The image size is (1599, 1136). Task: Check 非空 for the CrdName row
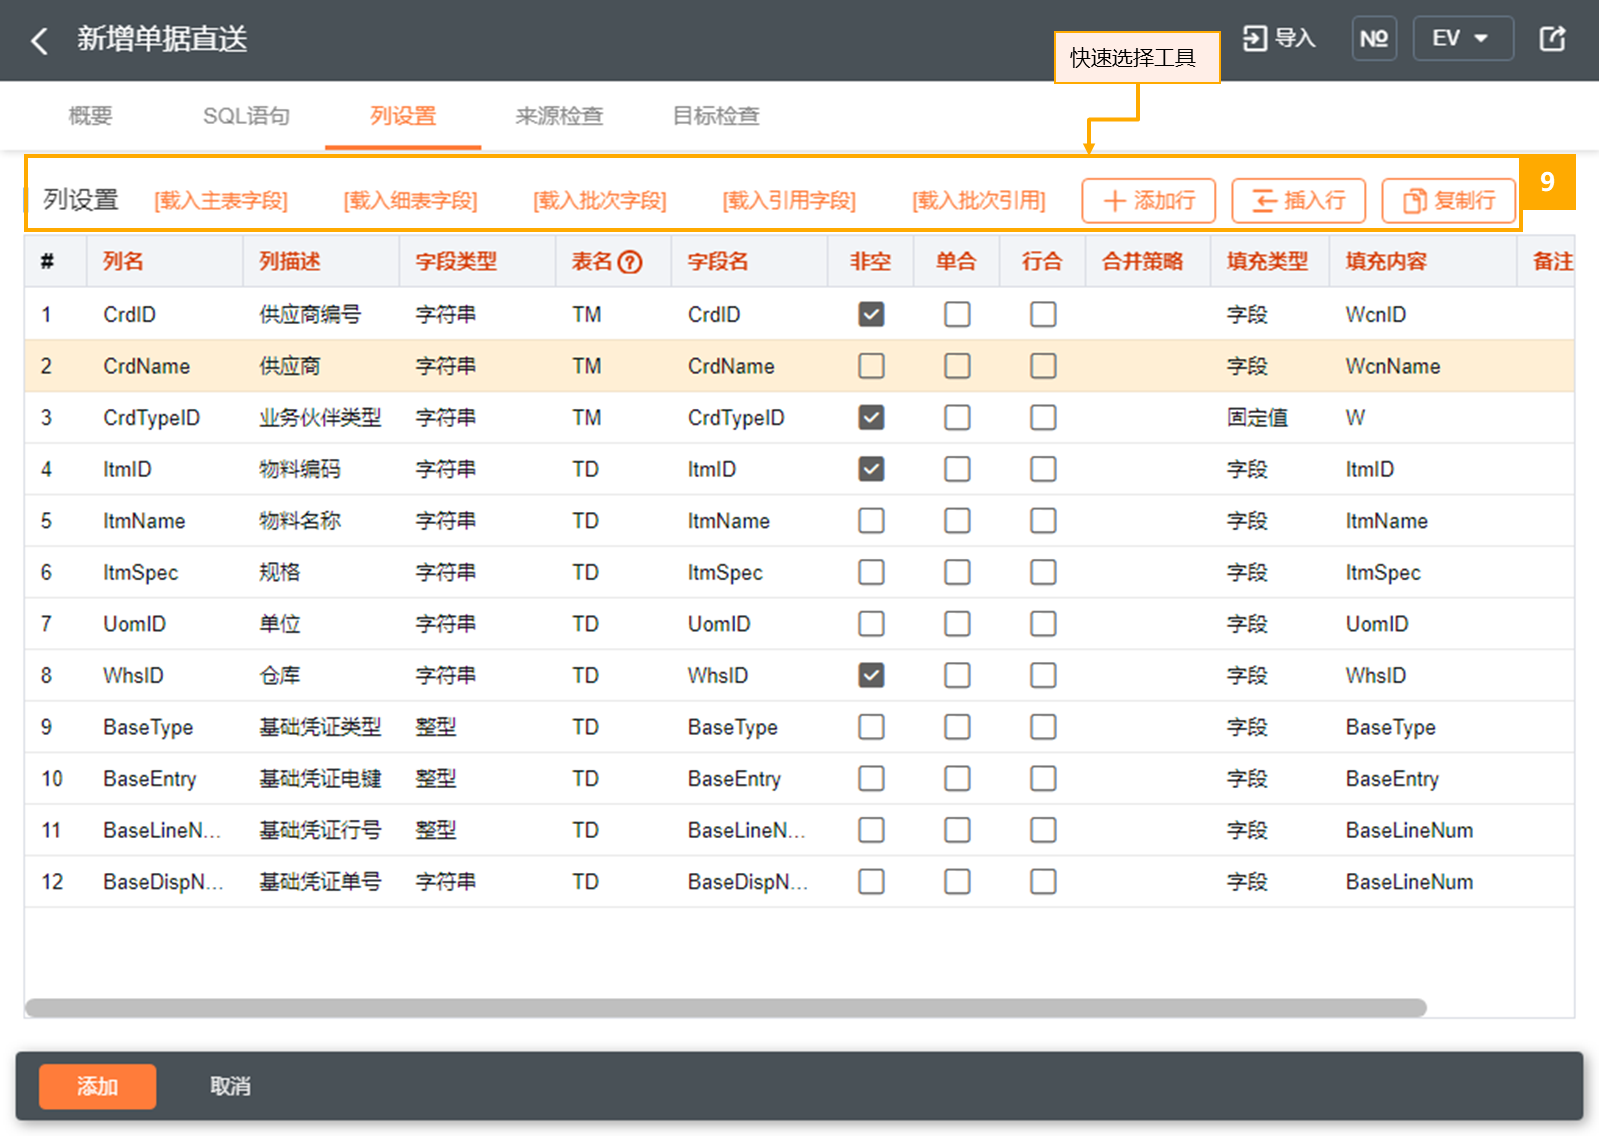[871, 366]
